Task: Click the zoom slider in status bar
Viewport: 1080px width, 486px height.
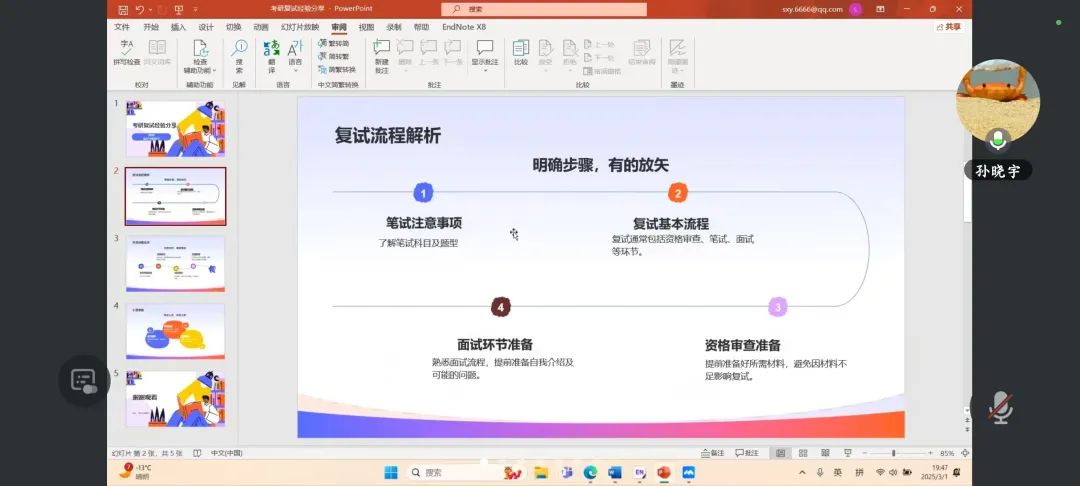Action: pos(893,453)
